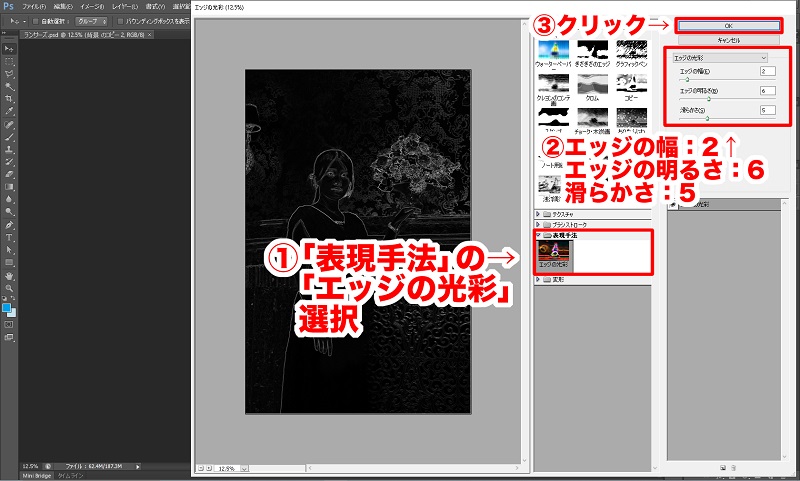Image resolution: width=800 pixels, height=481 pixels.
Task: Click the foreground color swatch
Action: [6, 308]
